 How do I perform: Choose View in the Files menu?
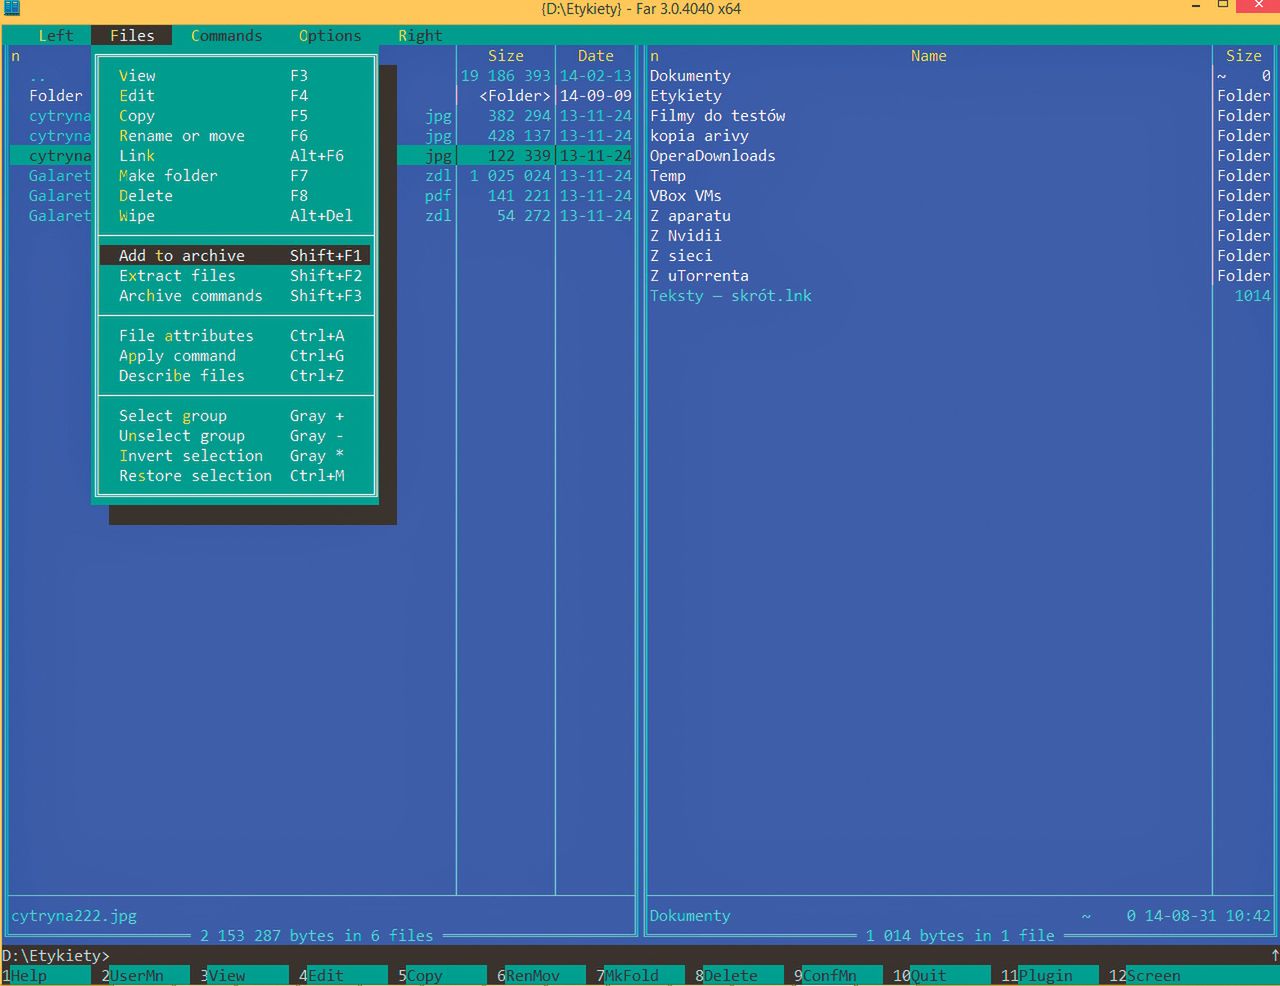pyautogui.click(x=235, y=75)
